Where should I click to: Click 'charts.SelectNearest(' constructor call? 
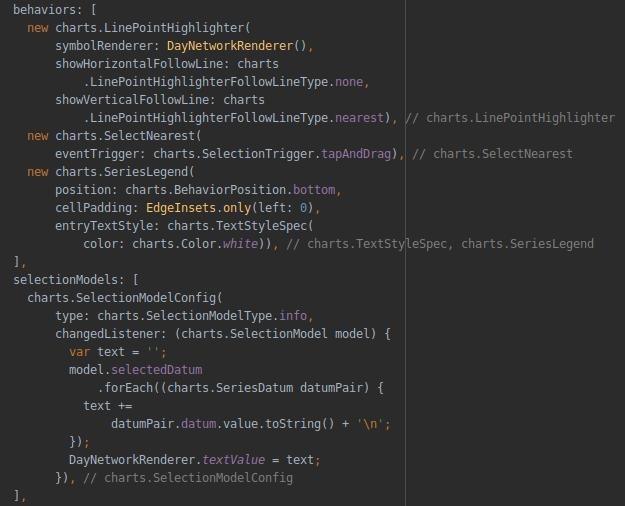point(128,136)
